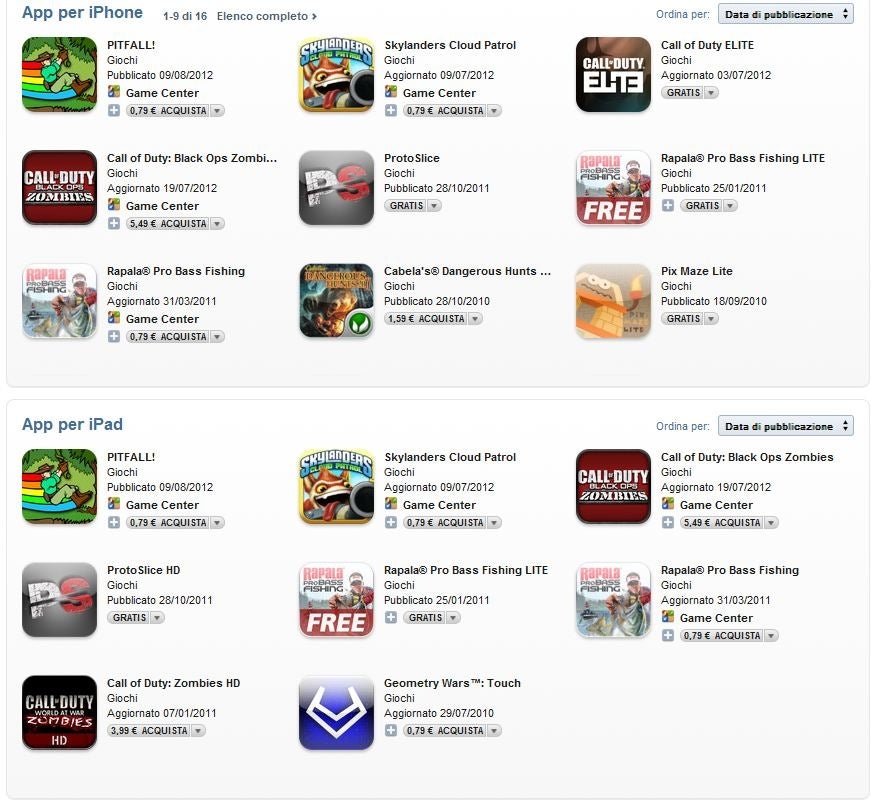871x800 pixels.
Task: Open the ProtoSlice iPhone app icon
Action: point(336,188)
